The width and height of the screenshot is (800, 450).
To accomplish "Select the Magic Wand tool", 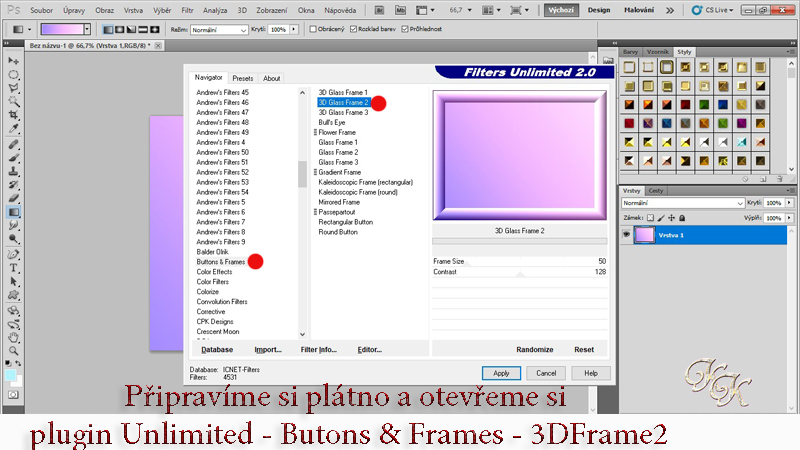I will pyautogui.click(x=13, y=102).
